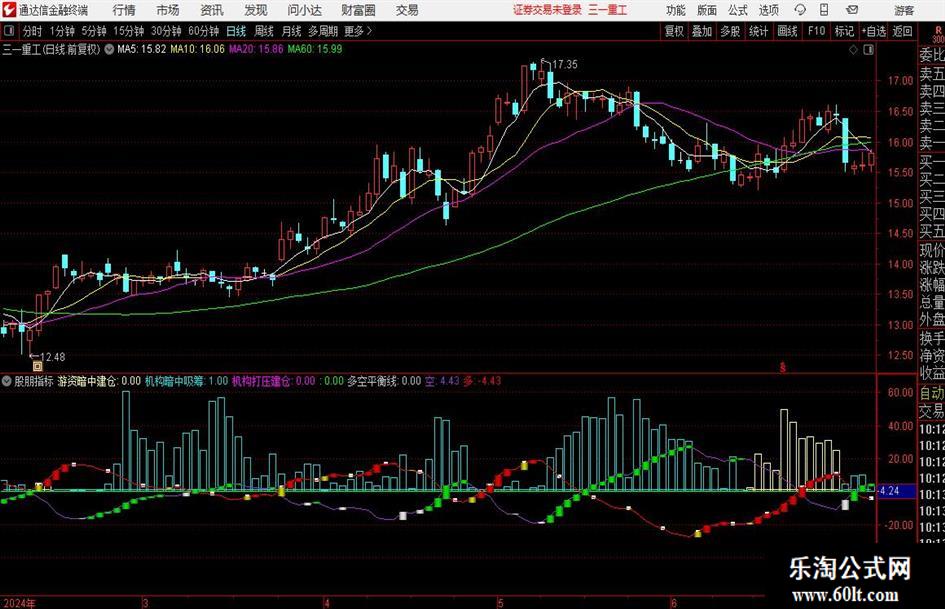Viewport: 945px width, 609px height.
Task: Click the 标记 mark button
Action: click(x=844, y=31)
